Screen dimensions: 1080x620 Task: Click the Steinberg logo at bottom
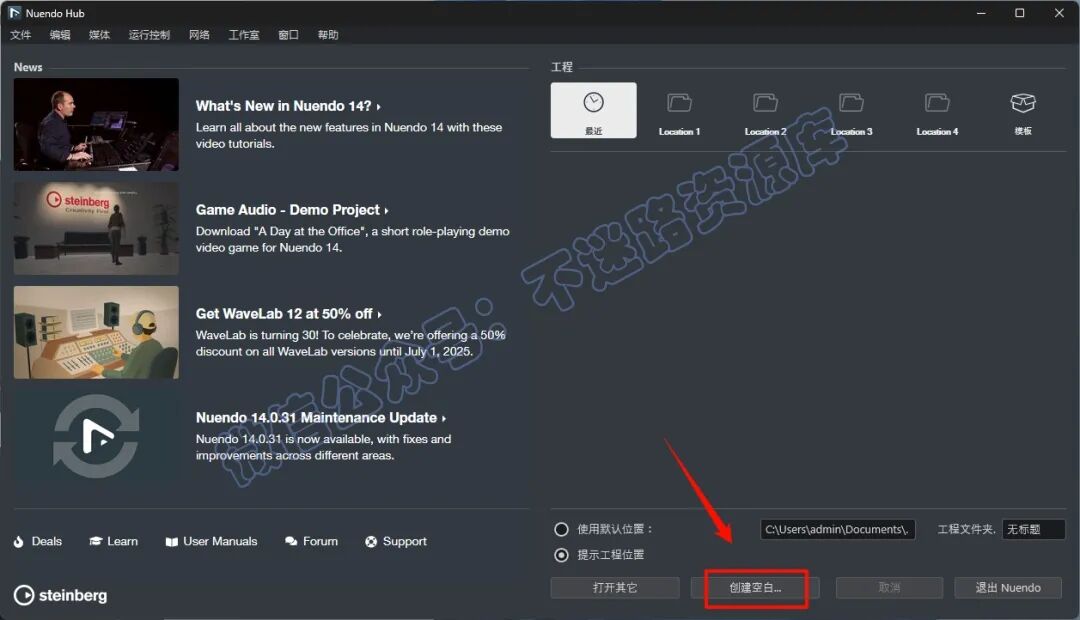click(x=61, y=595)
